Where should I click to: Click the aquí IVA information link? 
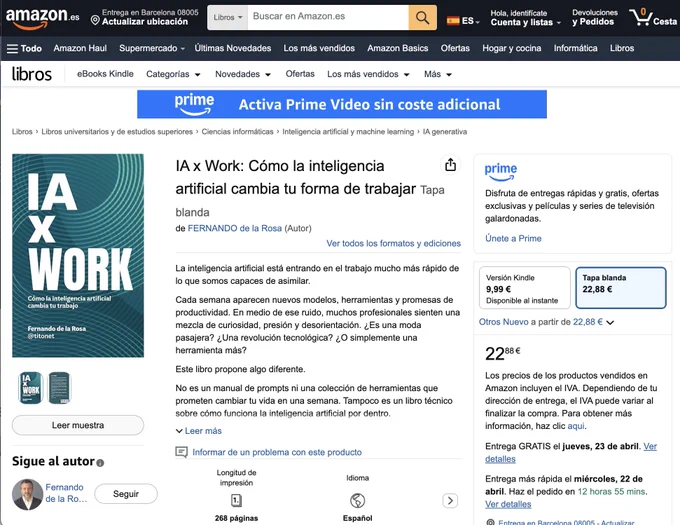(576, 426)
